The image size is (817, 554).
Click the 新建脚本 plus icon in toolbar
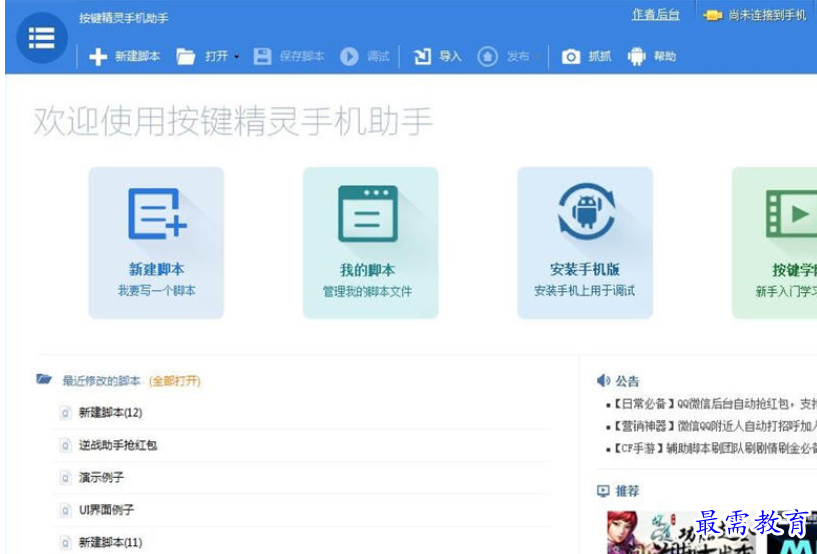[x=98, y=56]
